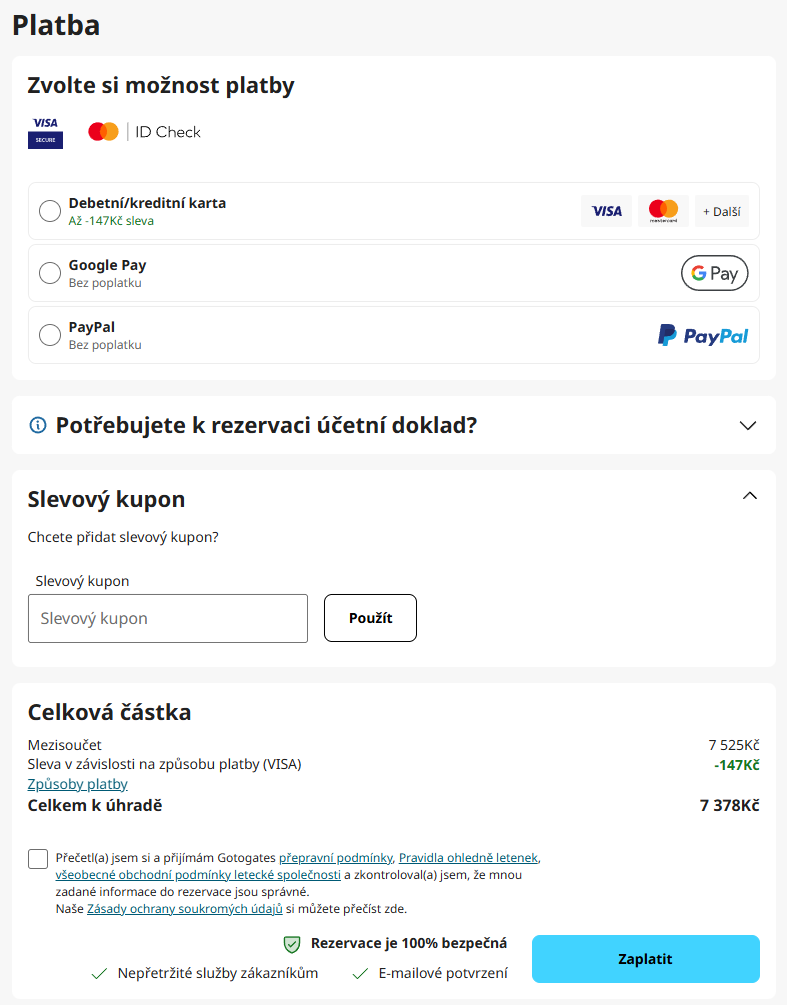Click the PayPal logo icon
The image size is (787, 1005).
(x=703, y=335)
